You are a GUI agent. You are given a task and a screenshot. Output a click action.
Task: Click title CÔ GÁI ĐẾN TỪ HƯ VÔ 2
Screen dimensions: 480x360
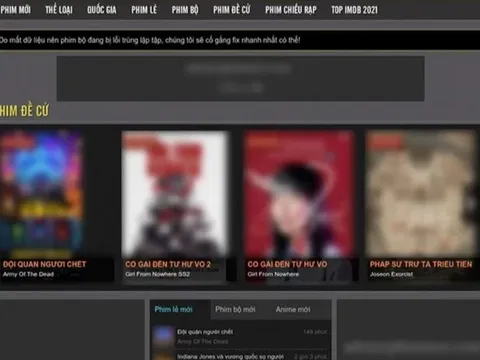point(168,264)
